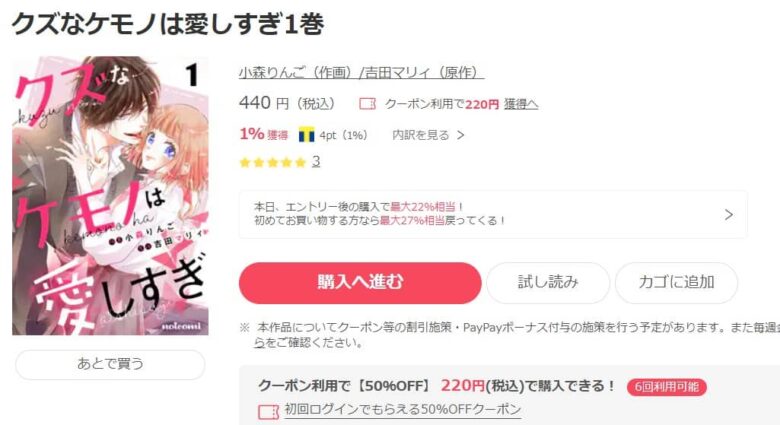
Task: Click the five-star rating icons
Action: pyautogui.click(x=272, y=162)
